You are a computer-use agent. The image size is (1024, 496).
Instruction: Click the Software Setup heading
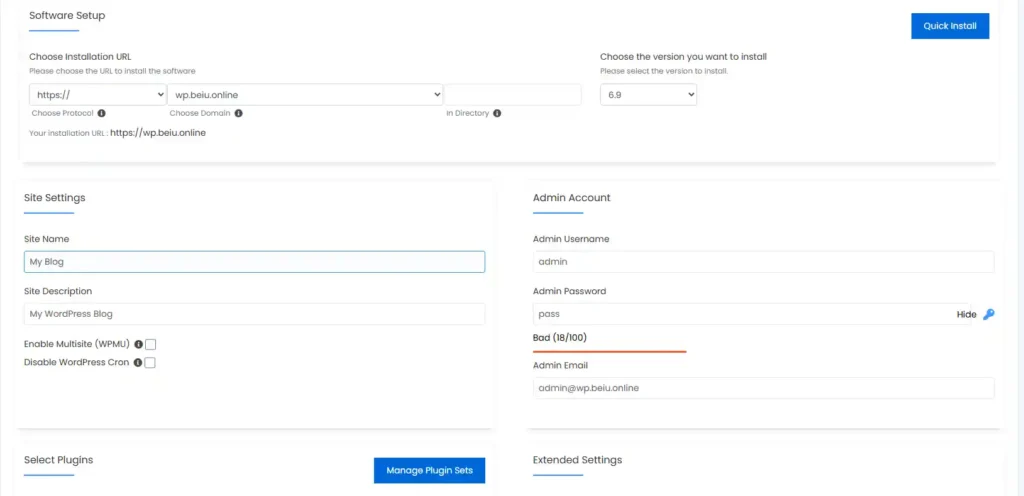(x=67, y=15)
